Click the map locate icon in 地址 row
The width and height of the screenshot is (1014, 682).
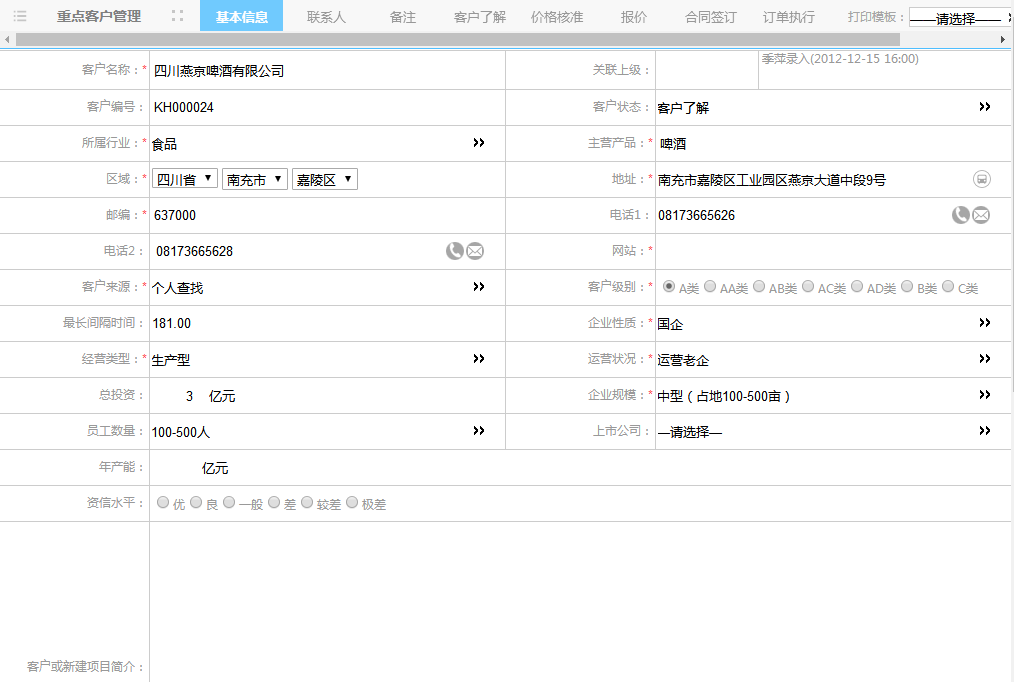tap(982, 179)
